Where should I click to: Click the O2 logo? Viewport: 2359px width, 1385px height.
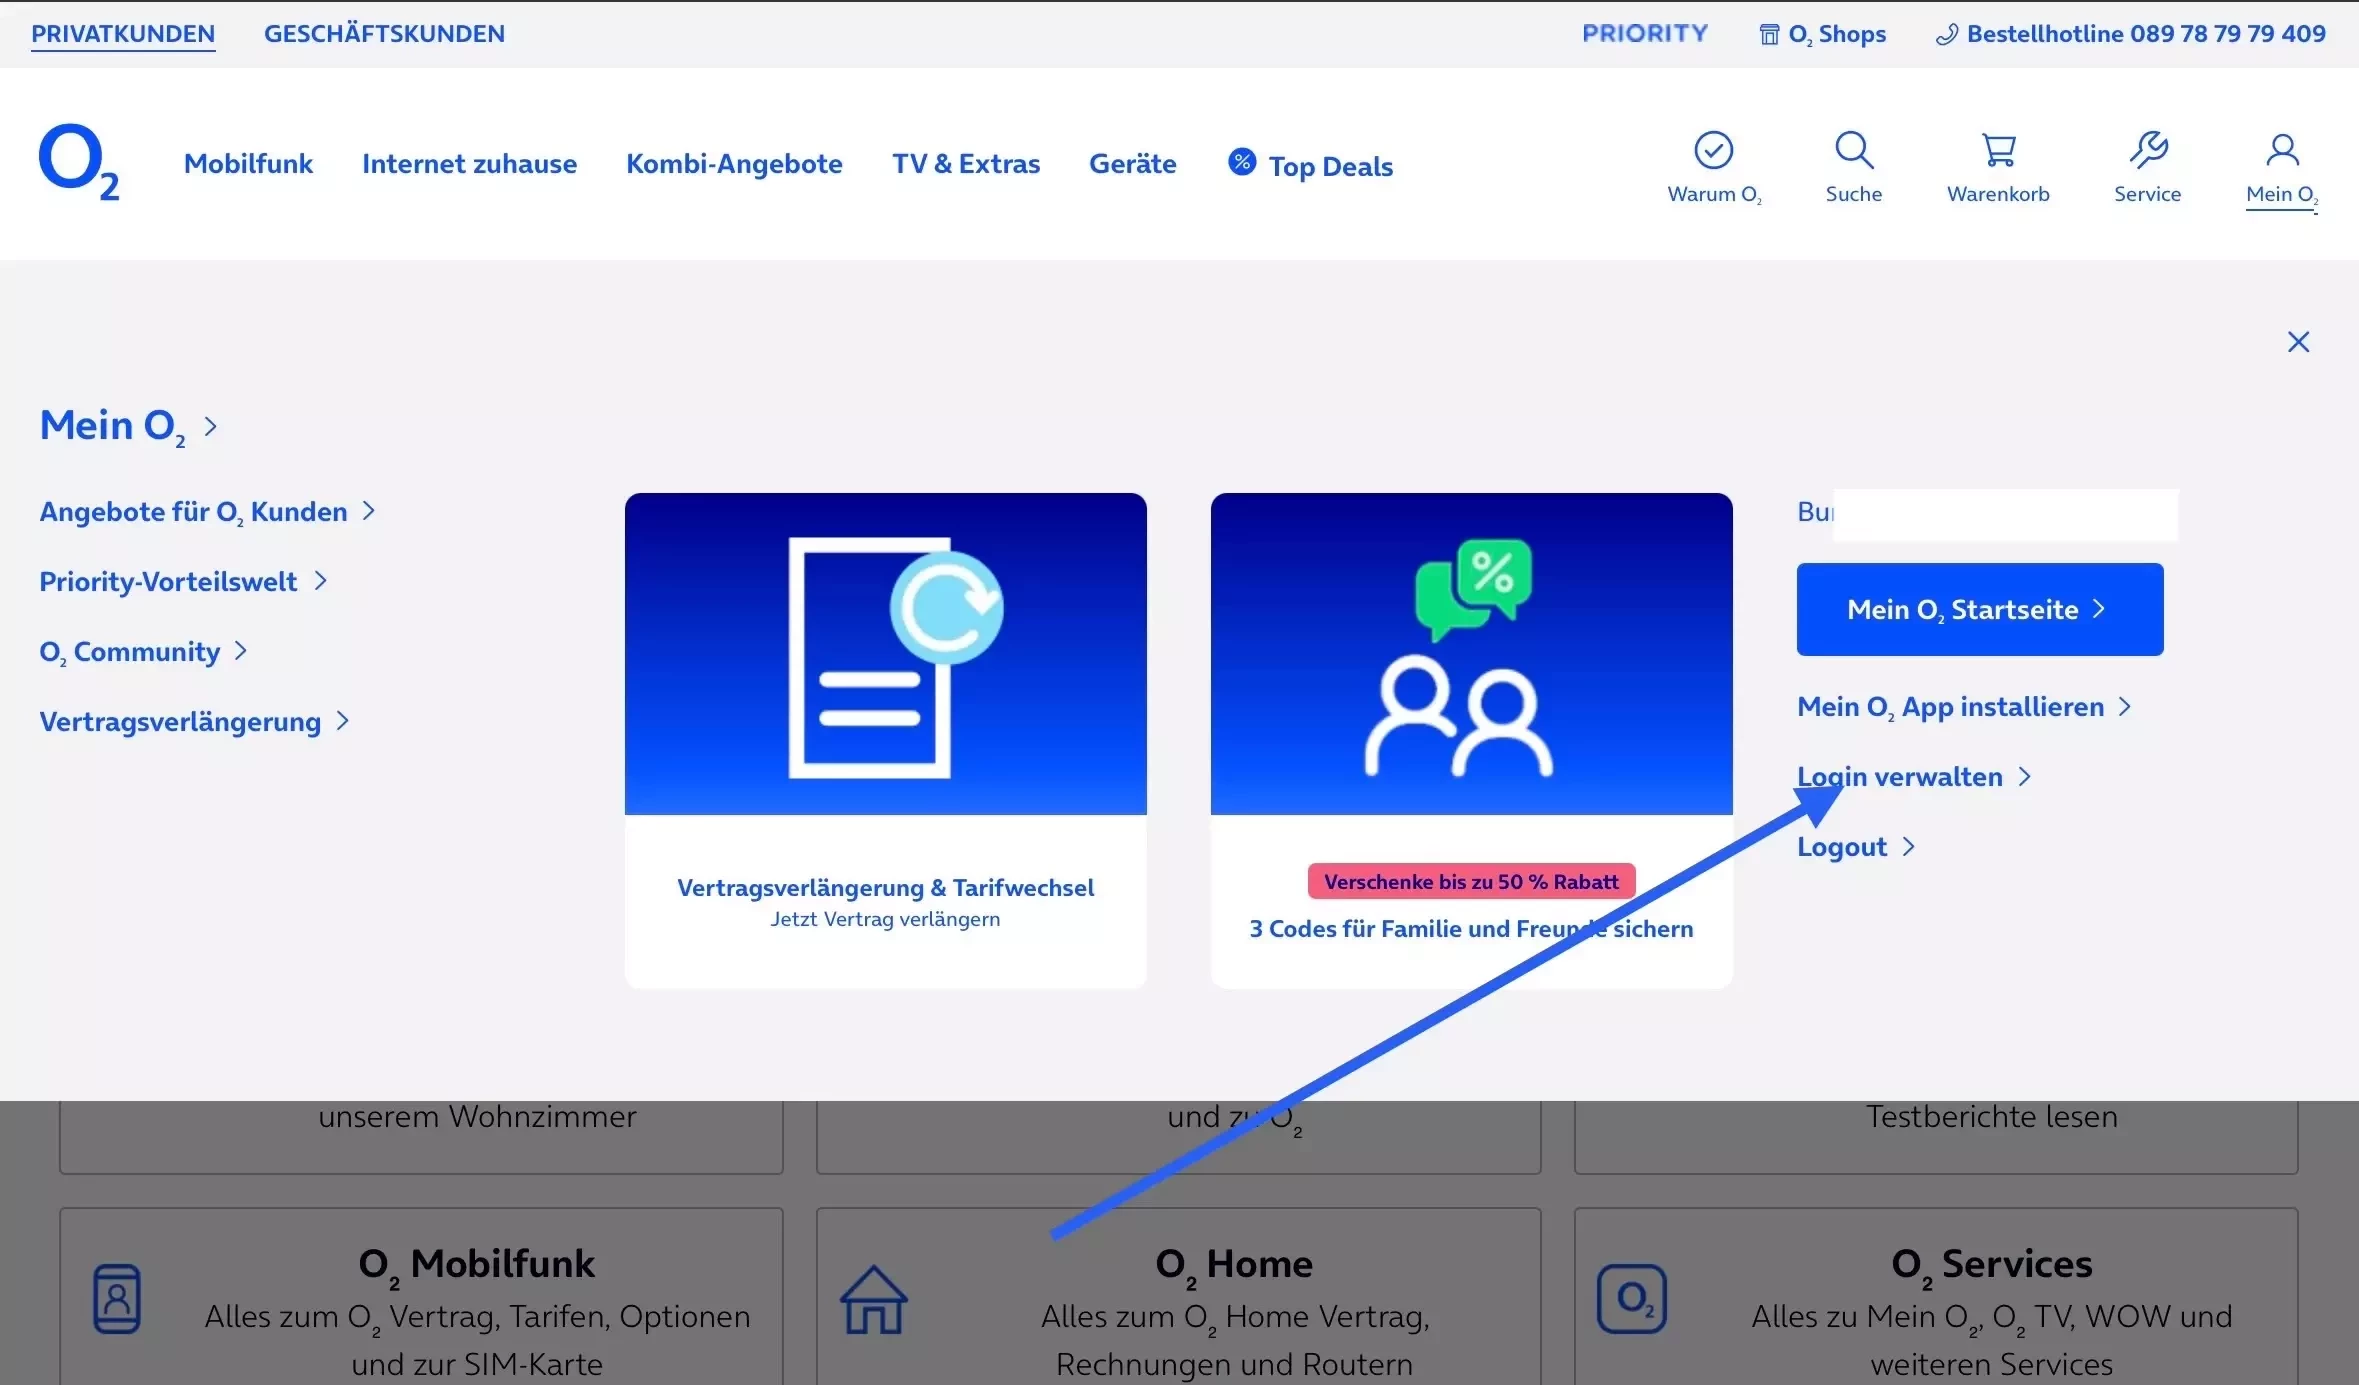coord(78,162)
